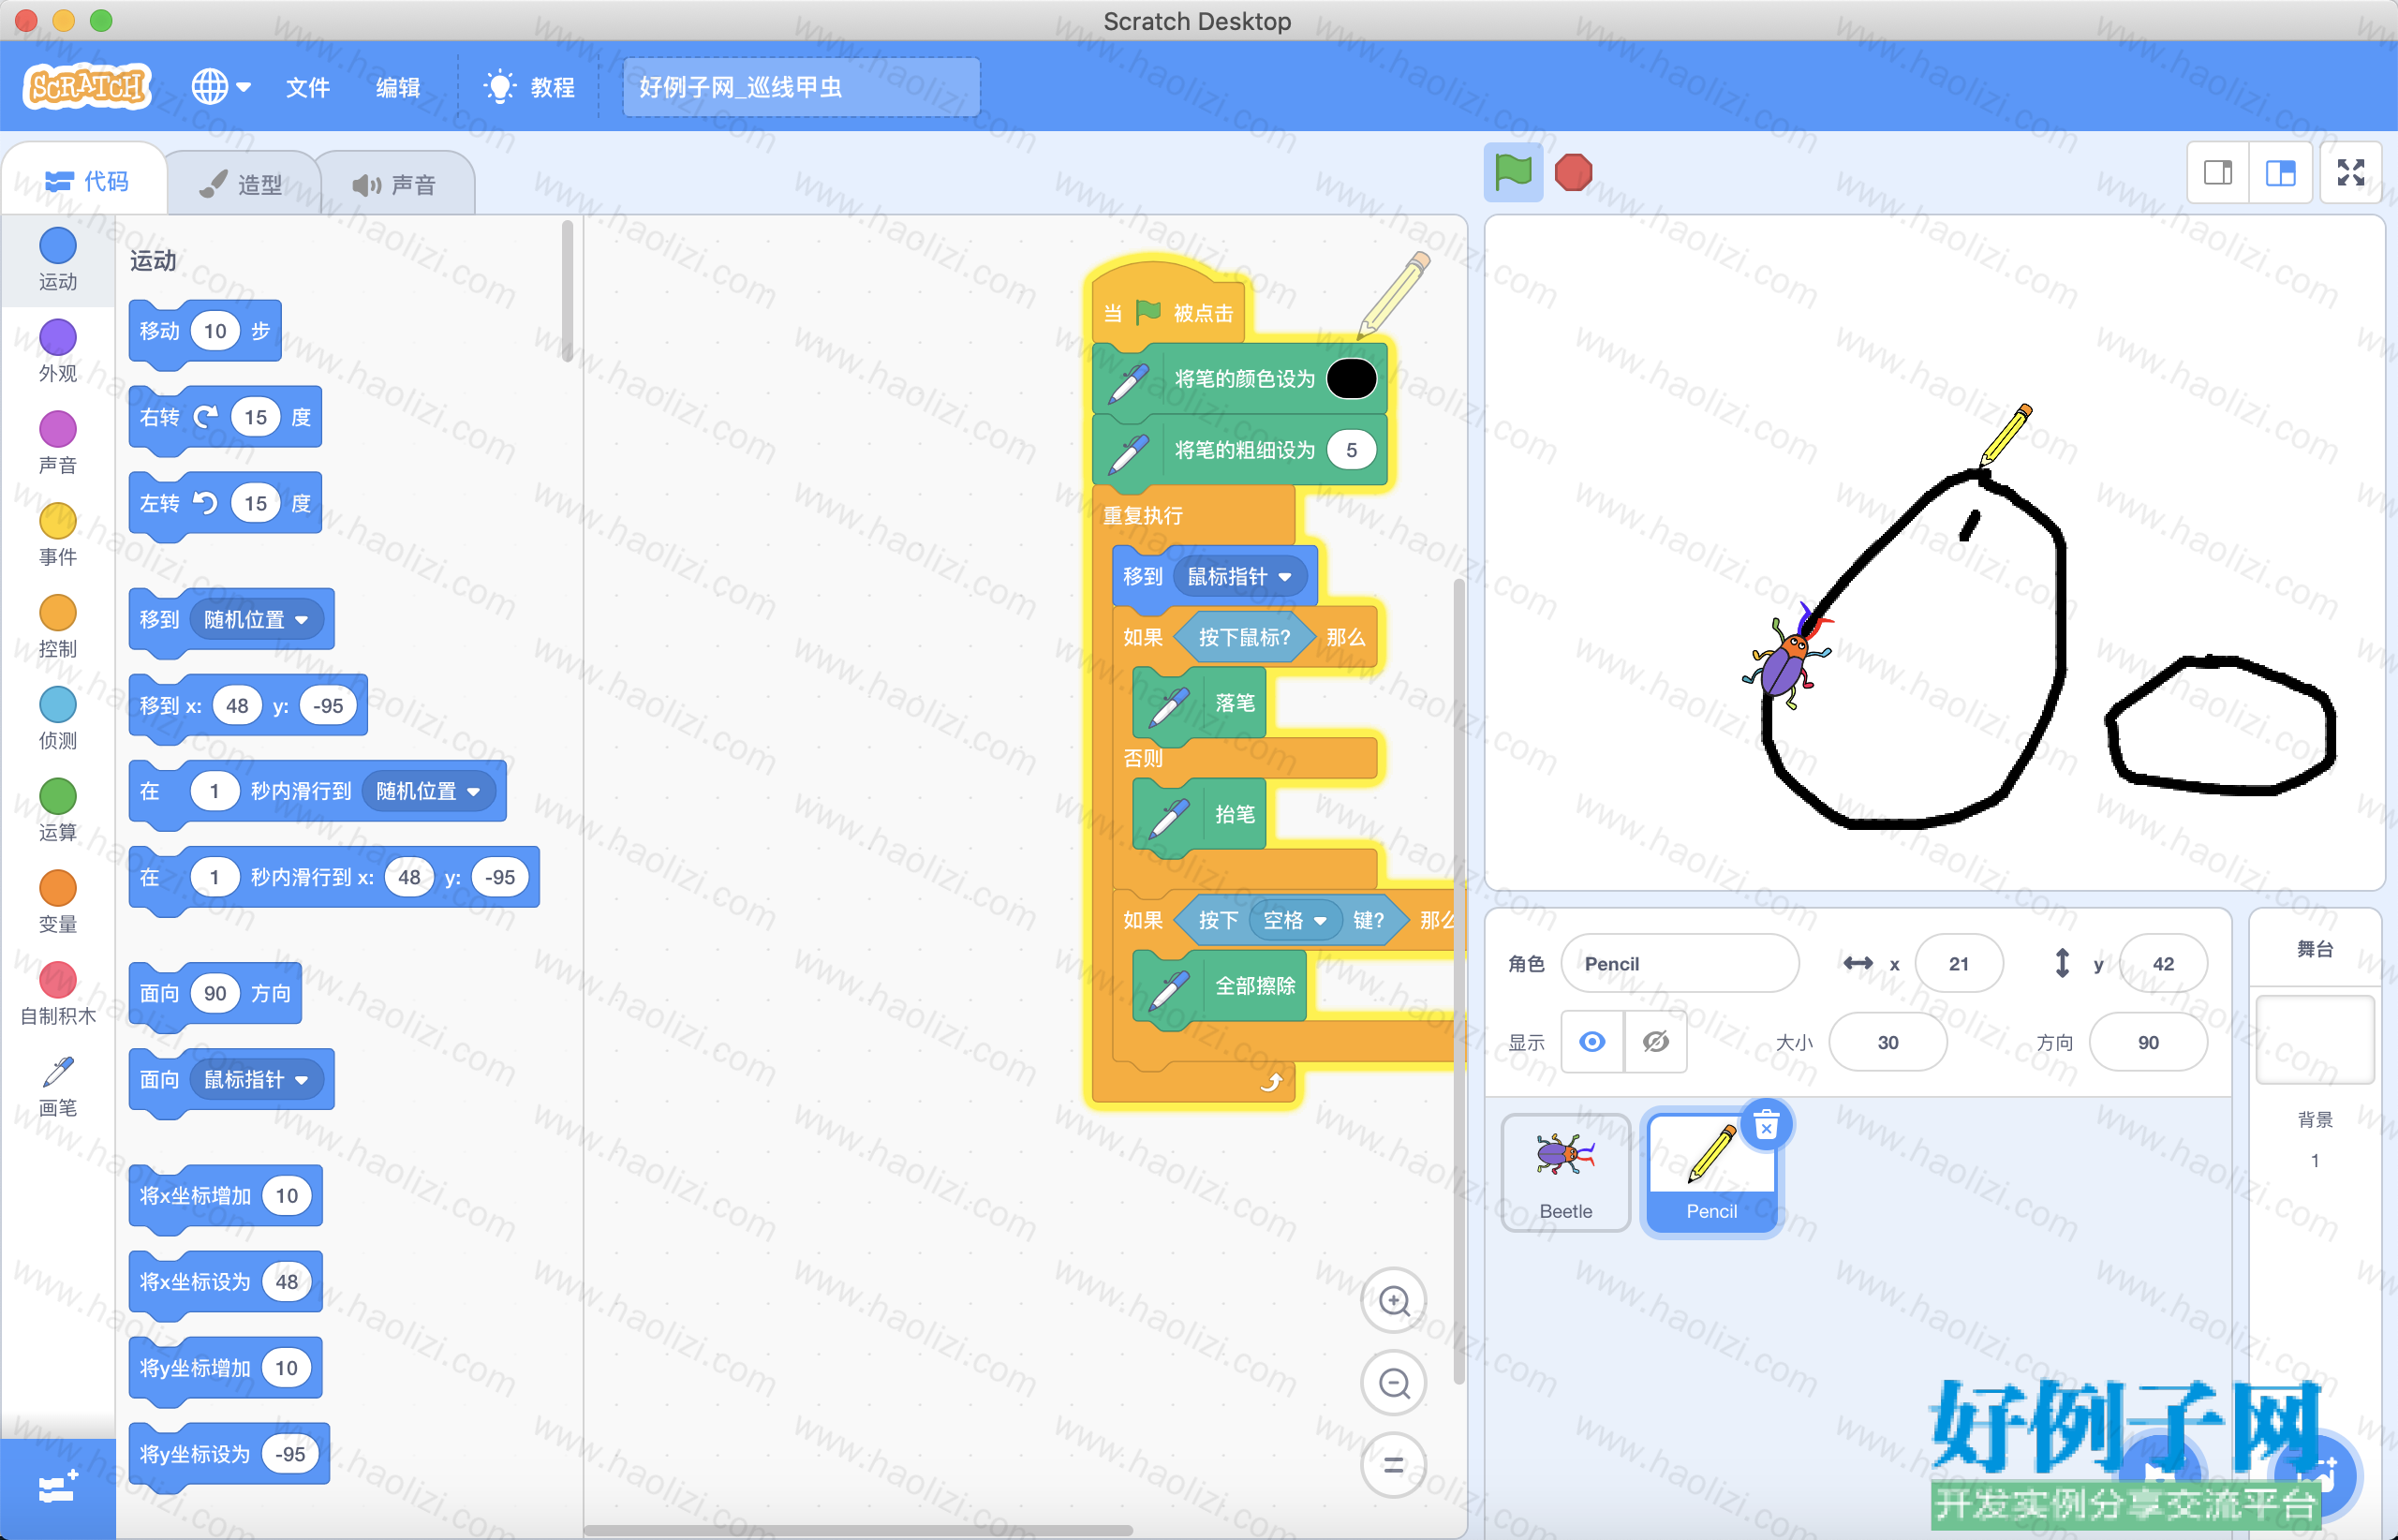
Task: Click the workspace horizontal scrollbar
Action: [x=858, y=1530]
